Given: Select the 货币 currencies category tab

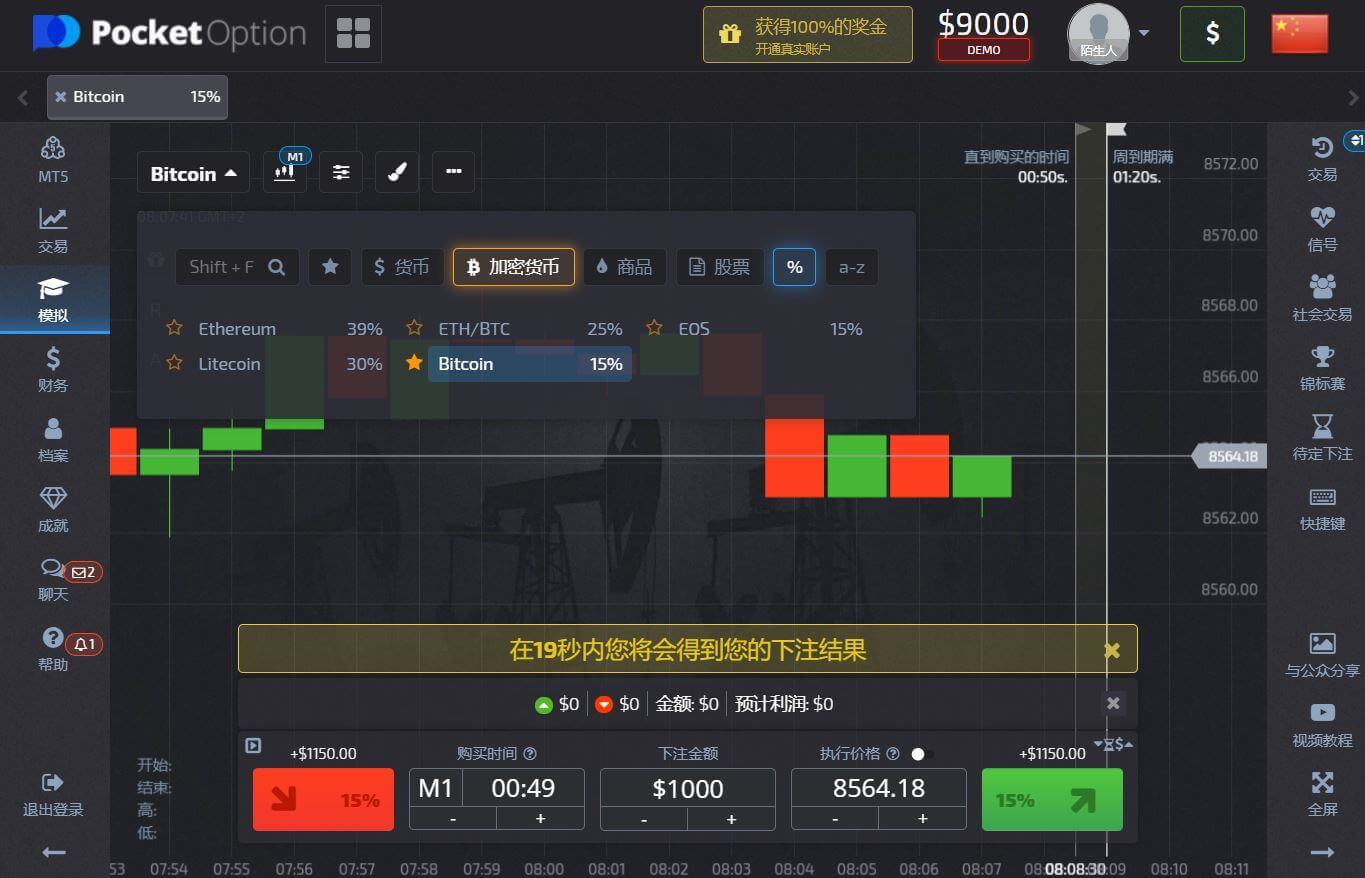Looking at the screenshot, I should point(402,267).
